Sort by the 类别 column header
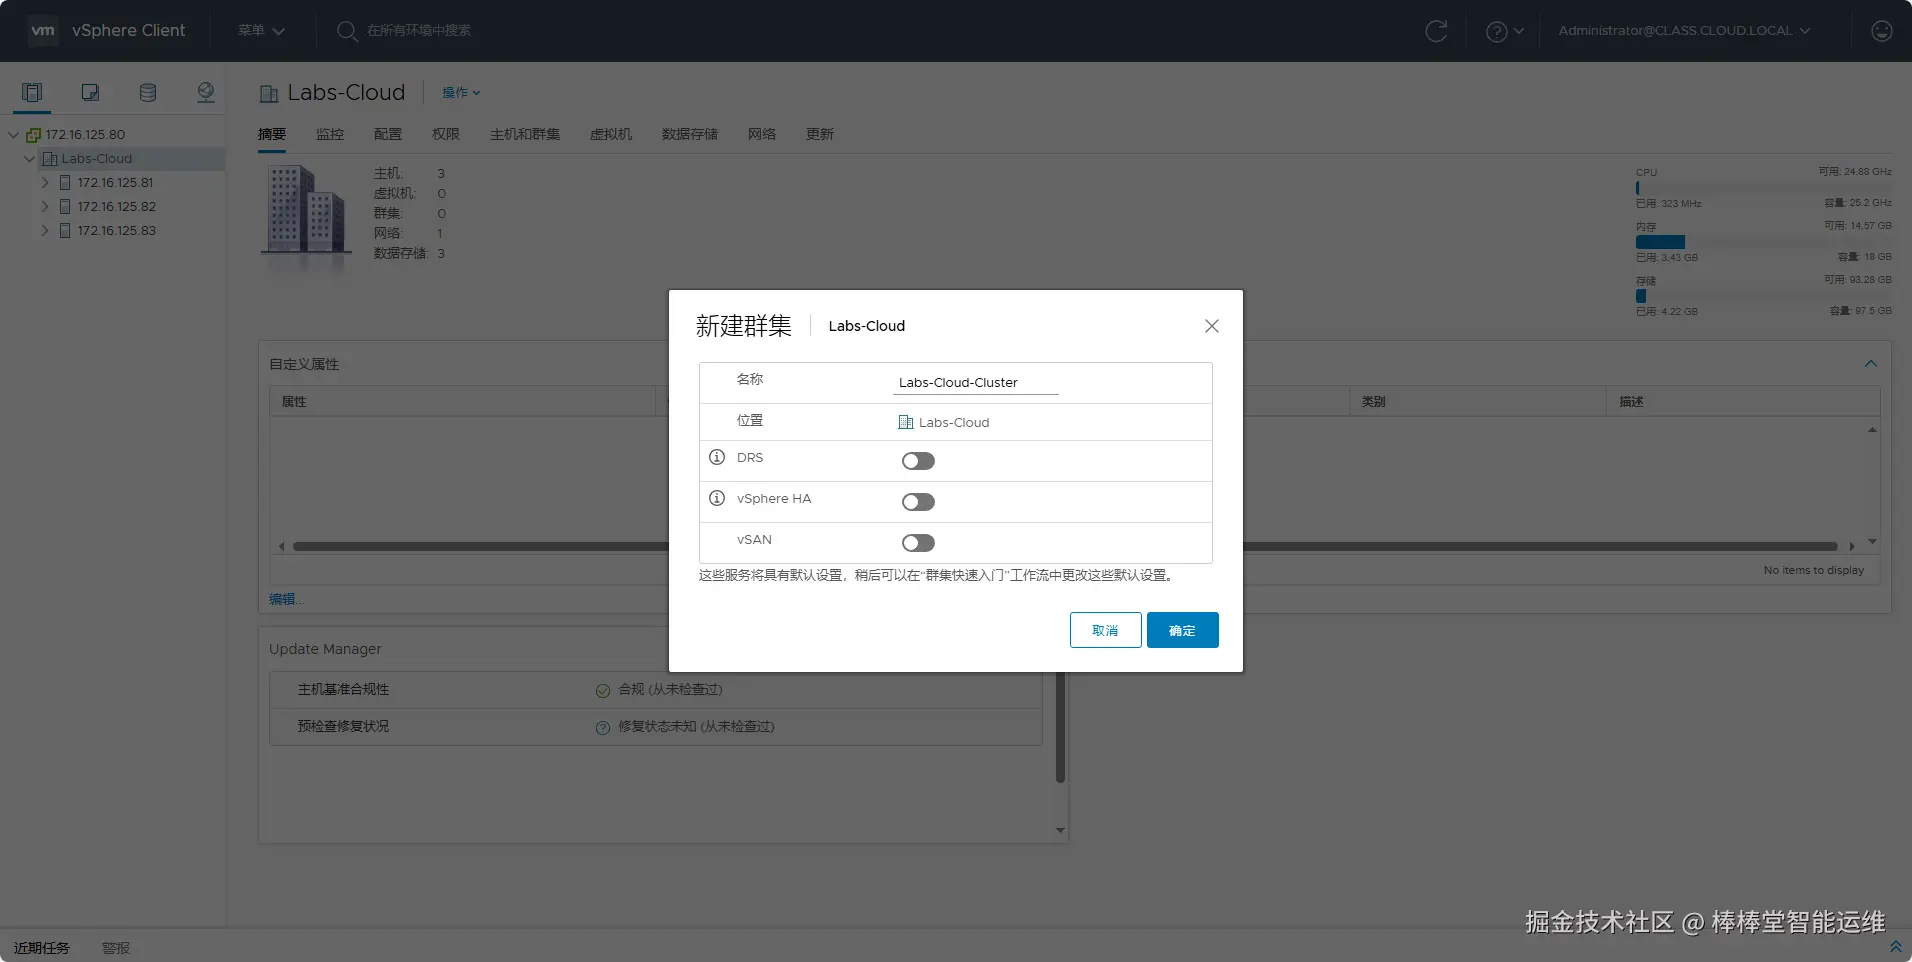 click(1374, 402)
